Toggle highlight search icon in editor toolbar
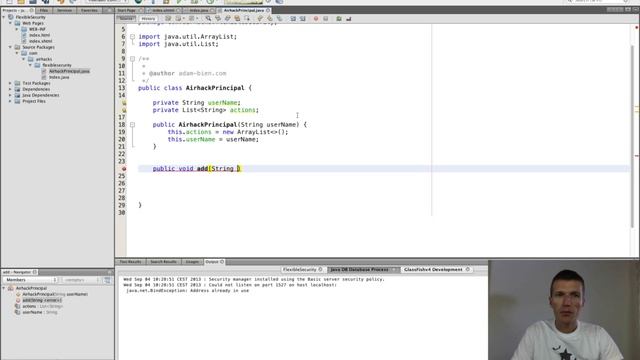The width and height of the screenshot is (640, 360). pyautogui.click(x=237, y=18)
